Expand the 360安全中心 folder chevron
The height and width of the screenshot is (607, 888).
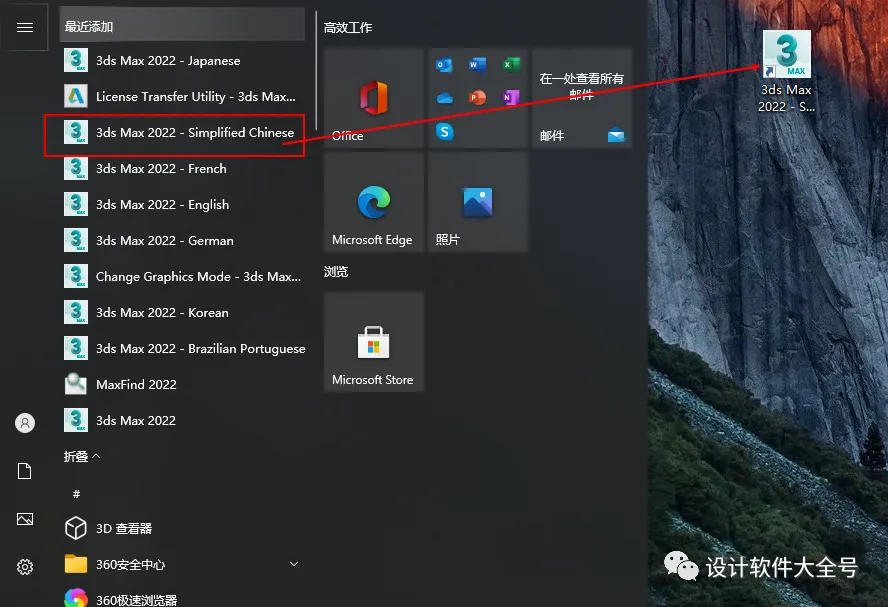[x=294, y=564]
